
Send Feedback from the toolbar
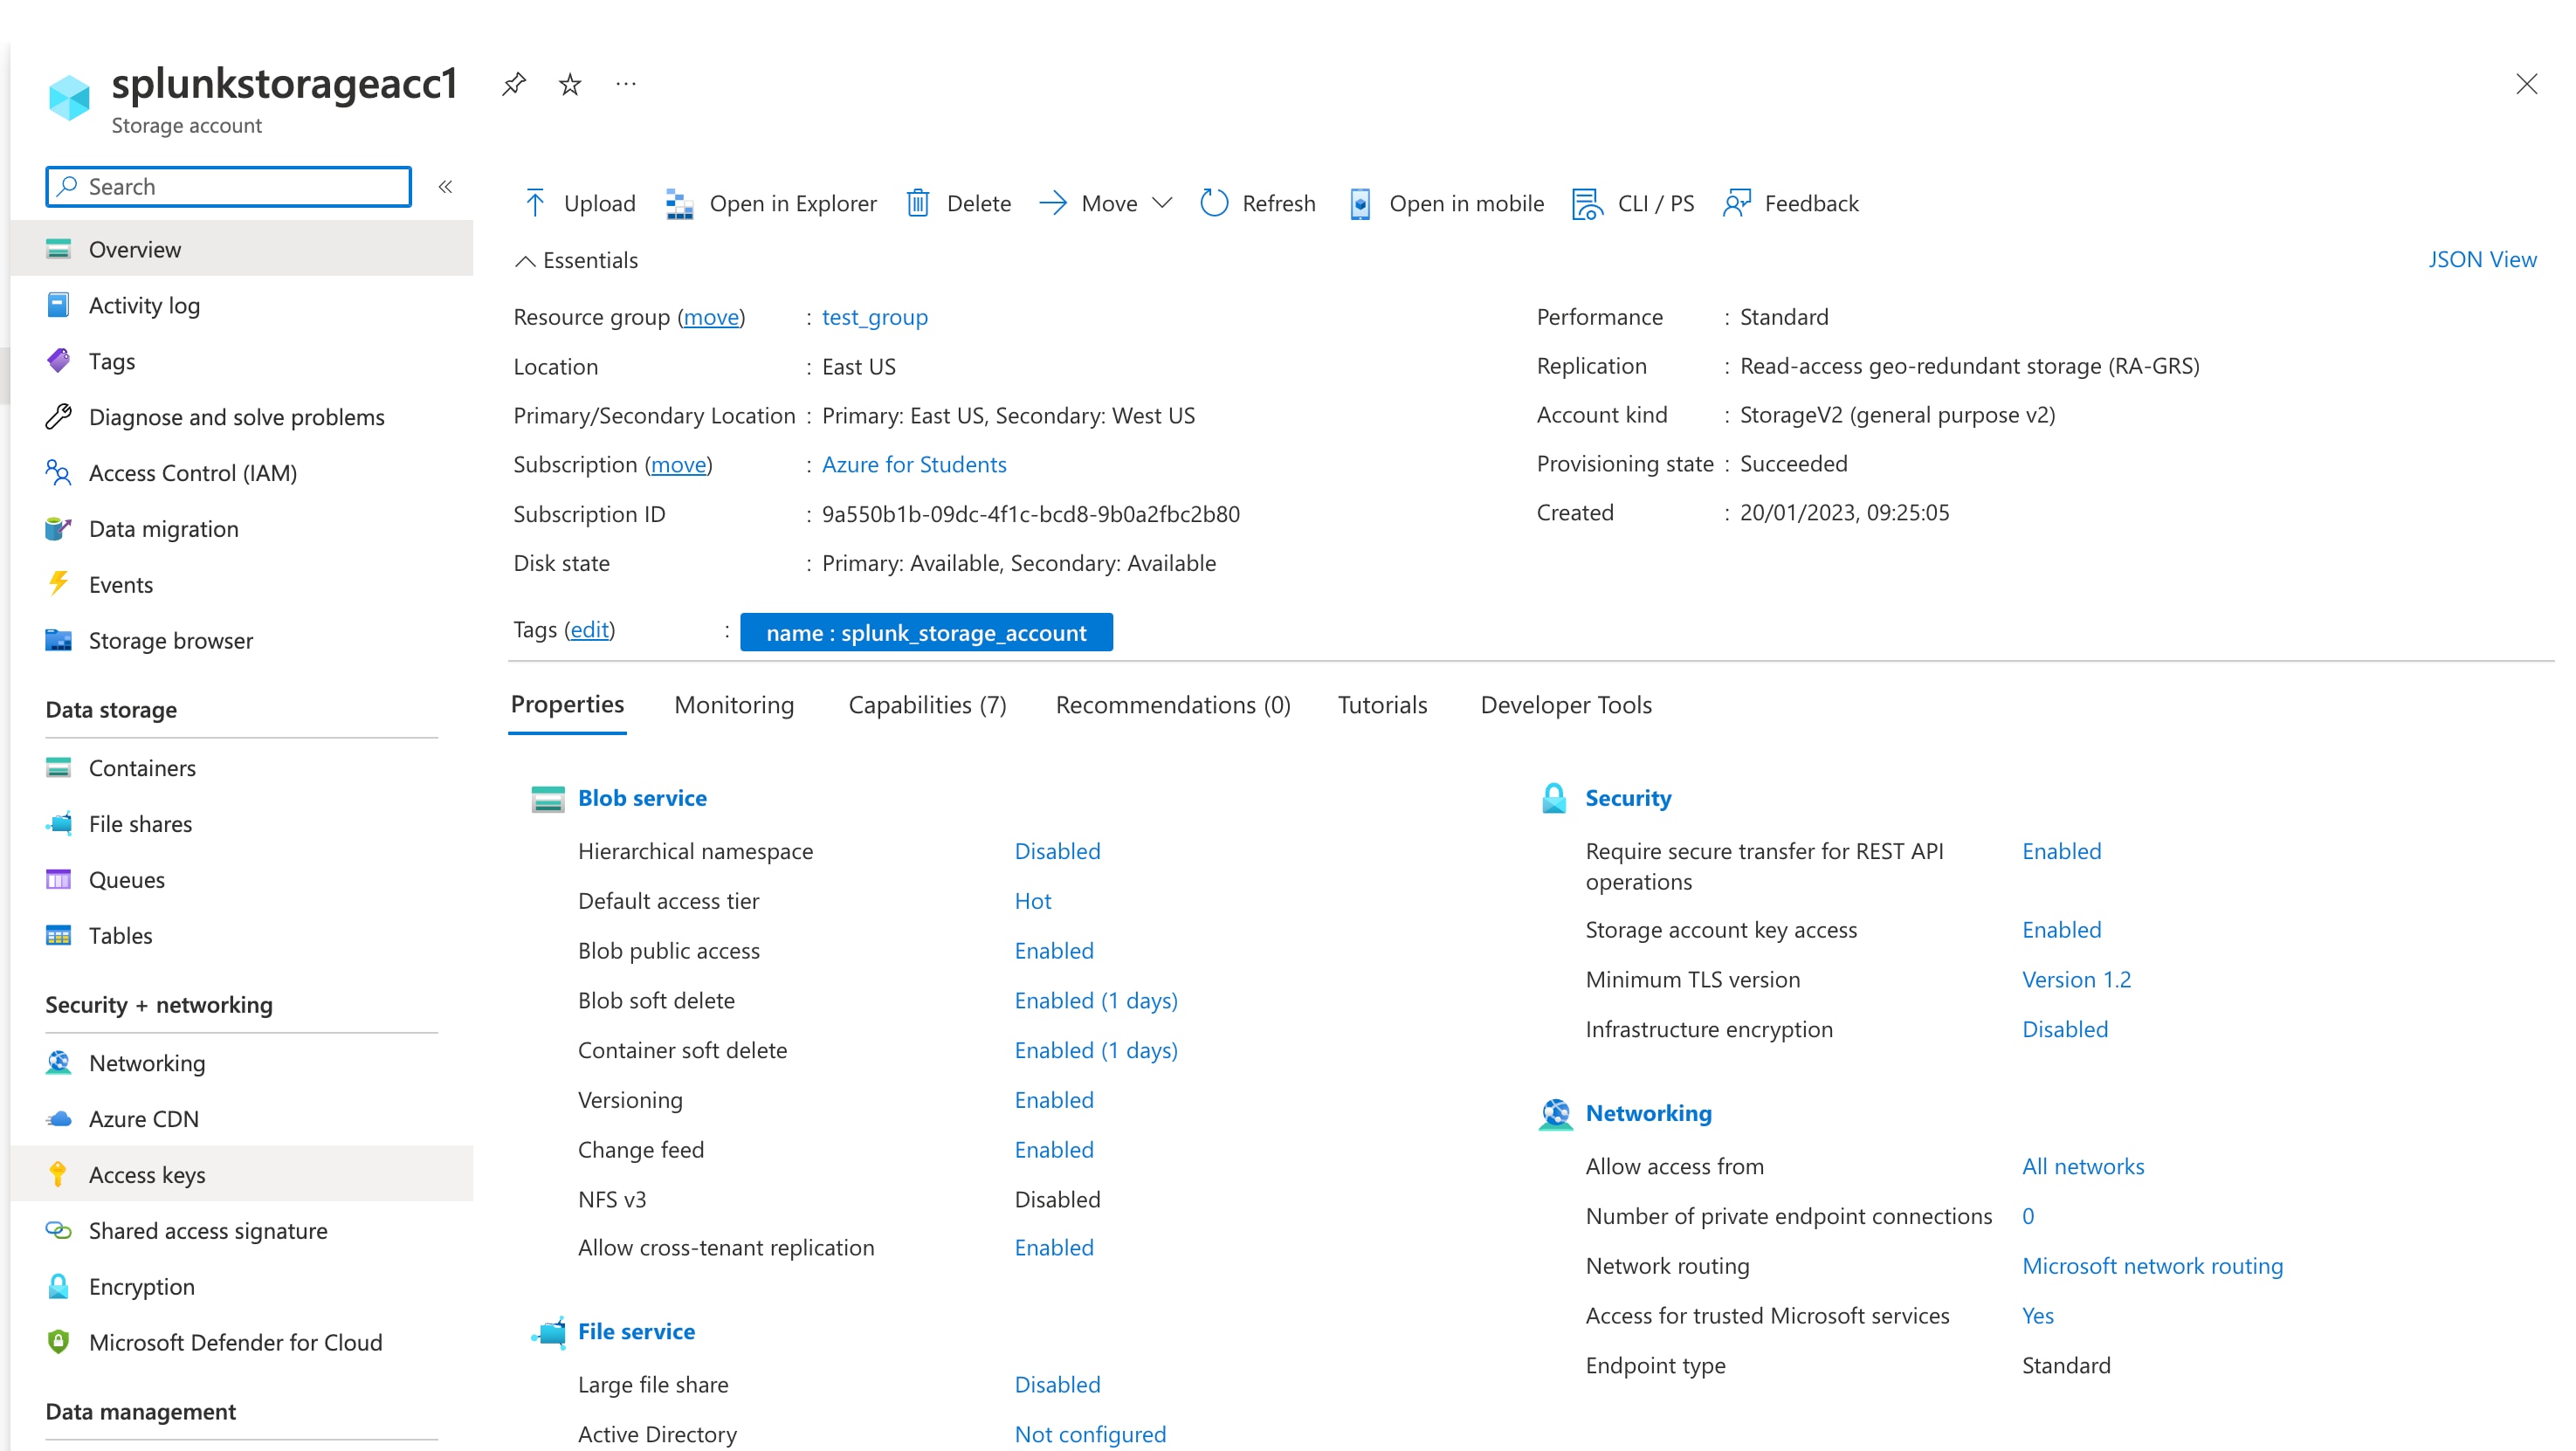pos(1791,203)
